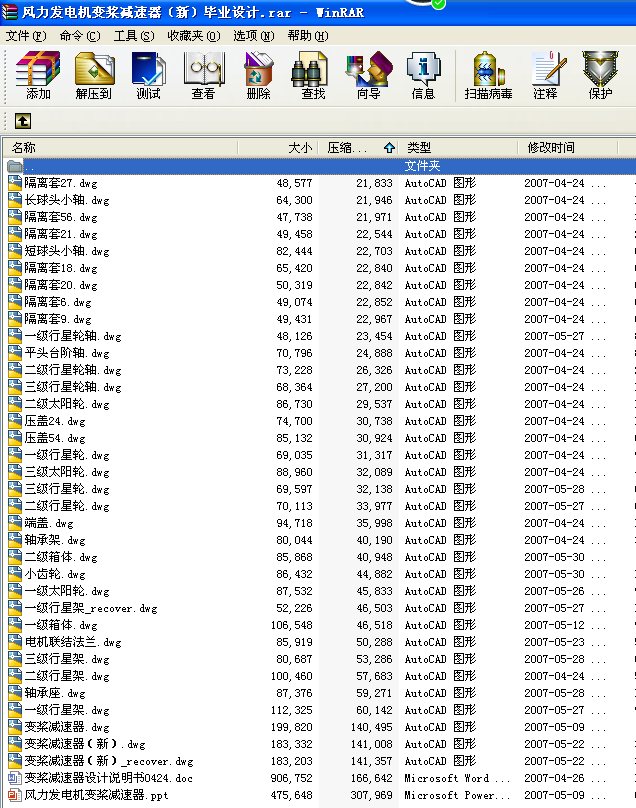Click the Word icon of 变桨减速器设计说明书0424.doc
This screenshot has height=808, width=636.
(15, 778)
